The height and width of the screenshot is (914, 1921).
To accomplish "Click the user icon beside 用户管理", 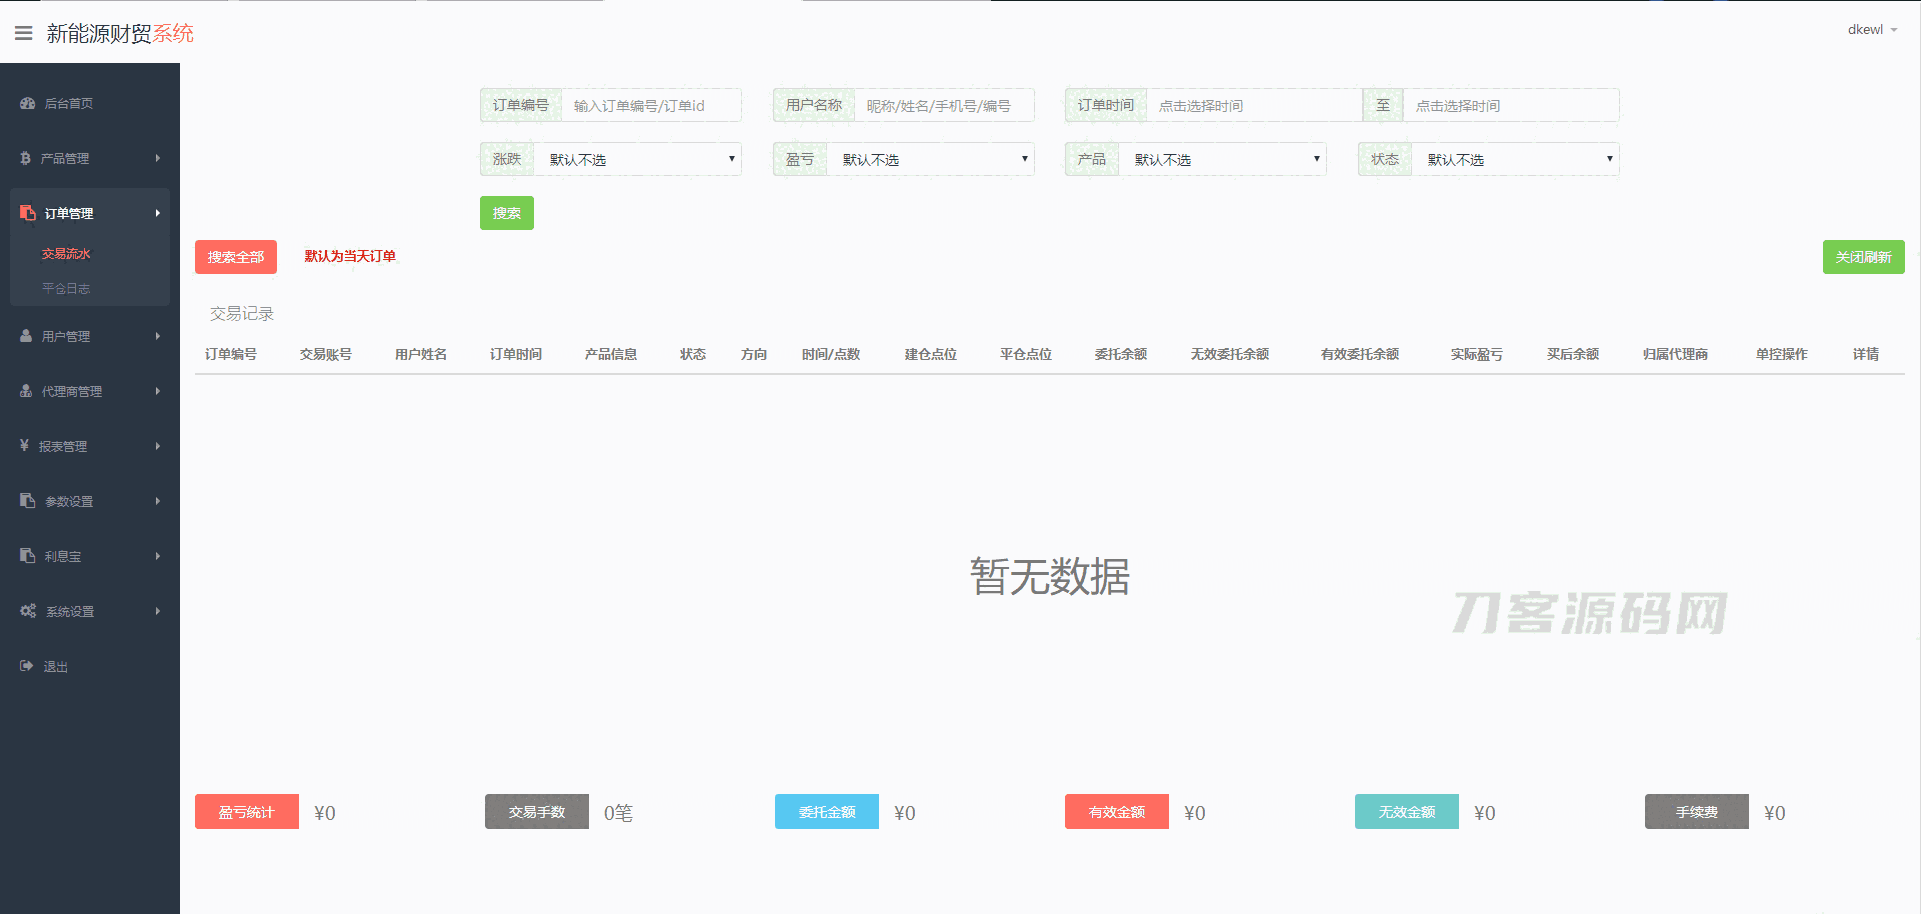I will 26,336.
